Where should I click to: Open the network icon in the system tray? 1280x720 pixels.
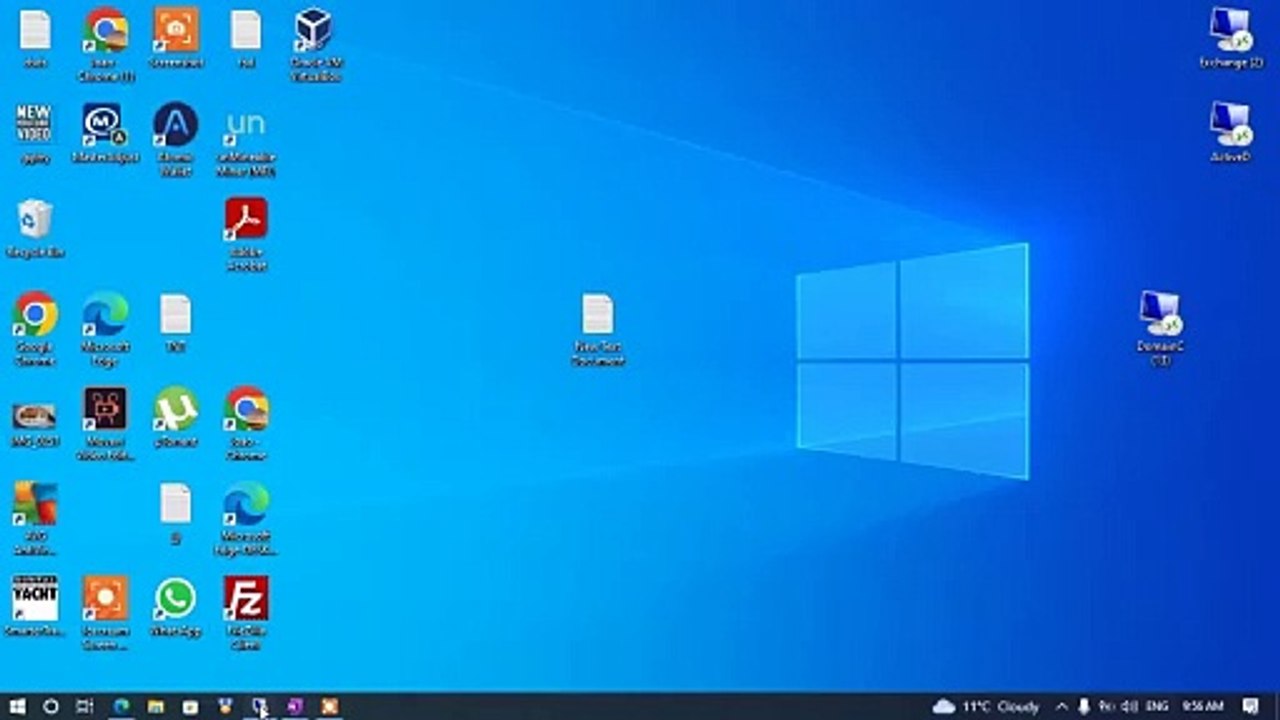point(1107,706)
